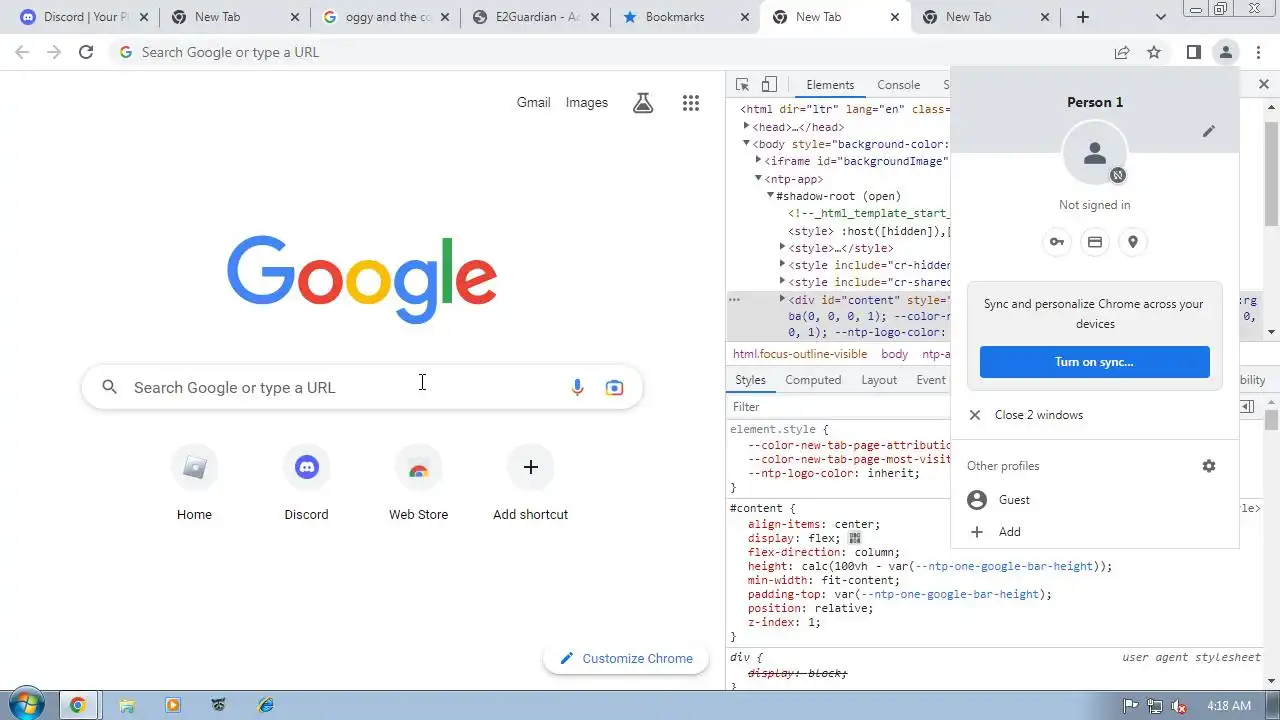Expand the <head> node
This screenshot has width=1280, height=720.
(746, 126)
